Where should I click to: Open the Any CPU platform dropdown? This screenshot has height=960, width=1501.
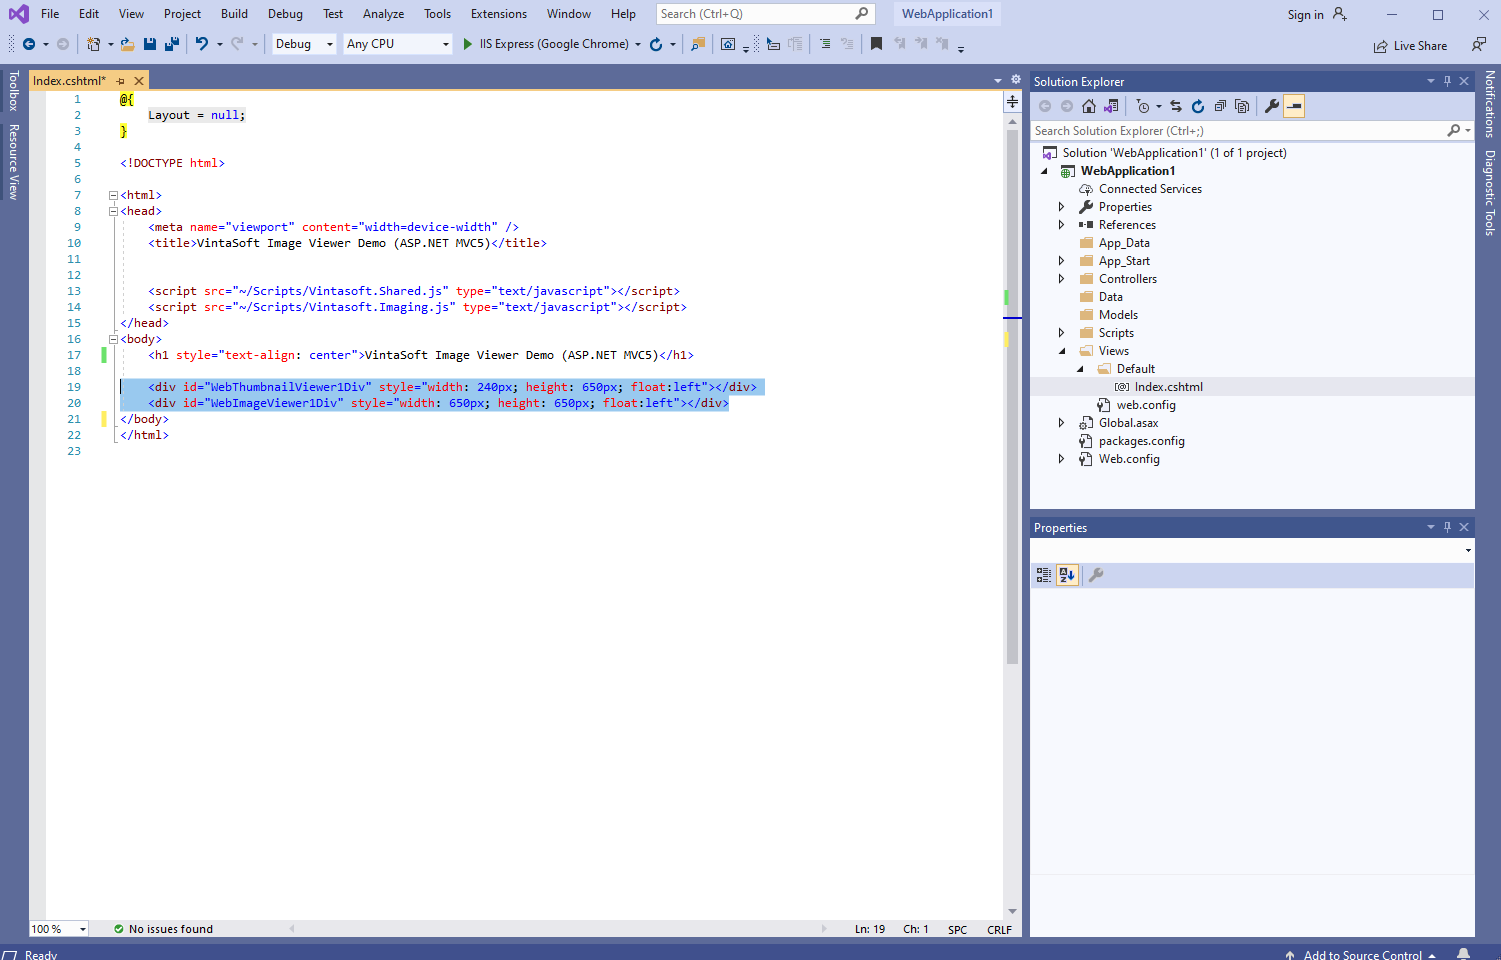(x=397, y=44)
